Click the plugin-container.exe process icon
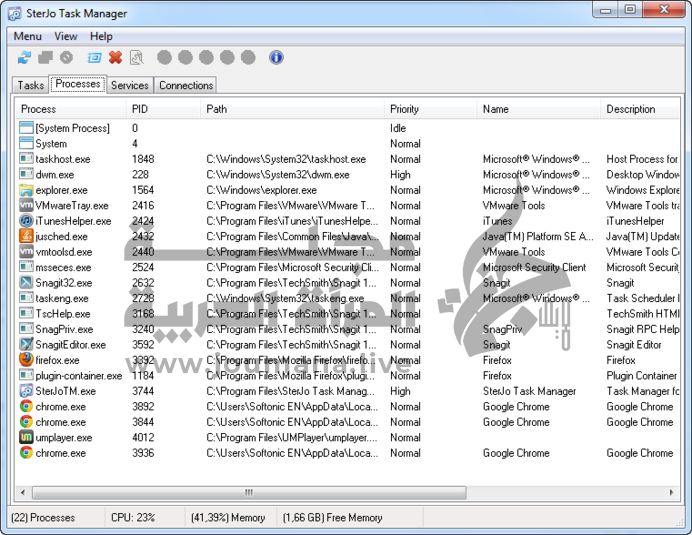 click(x=26, y=375)
